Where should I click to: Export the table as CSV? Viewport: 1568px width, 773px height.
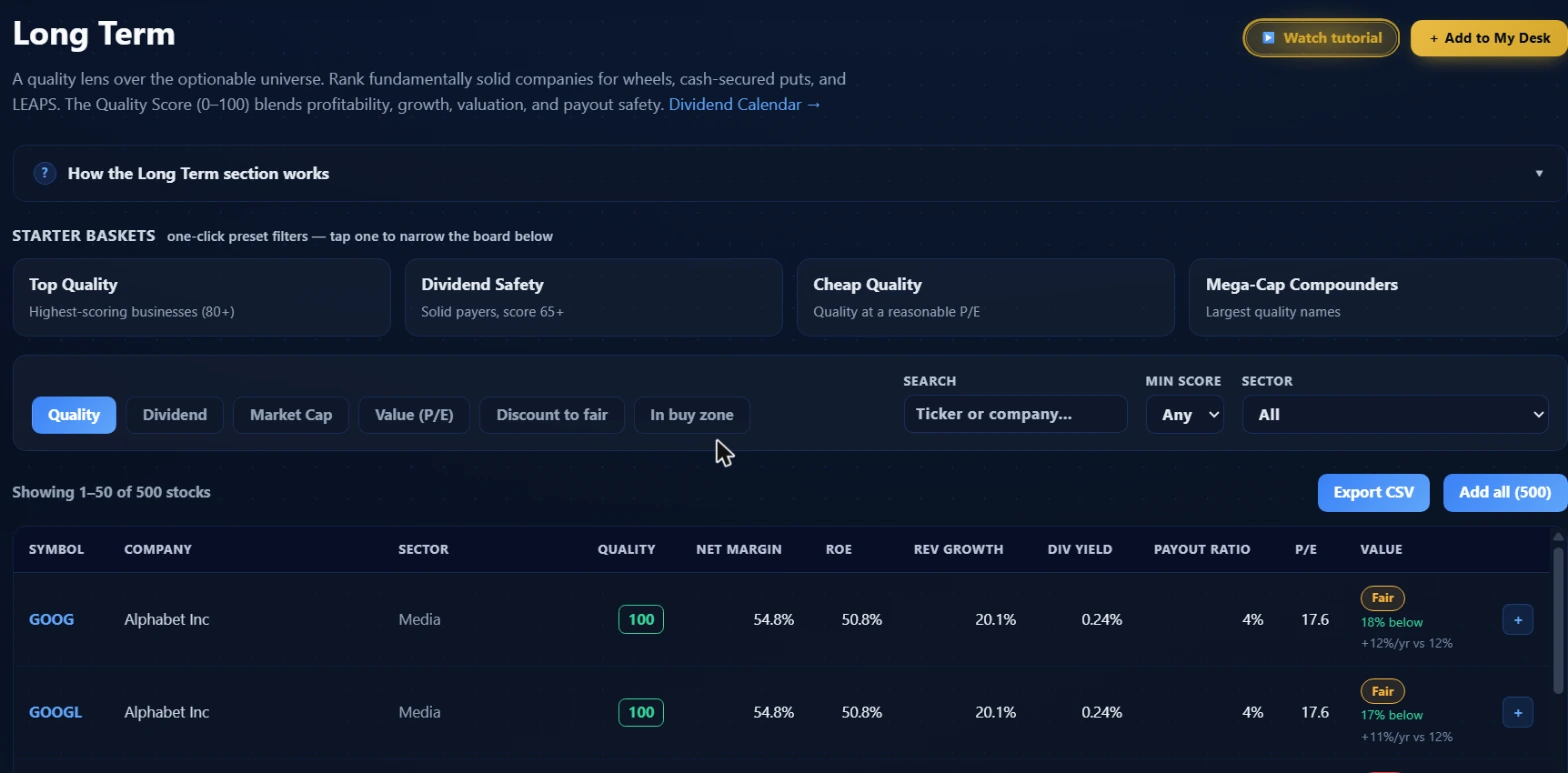click(x=1374, y=492)
